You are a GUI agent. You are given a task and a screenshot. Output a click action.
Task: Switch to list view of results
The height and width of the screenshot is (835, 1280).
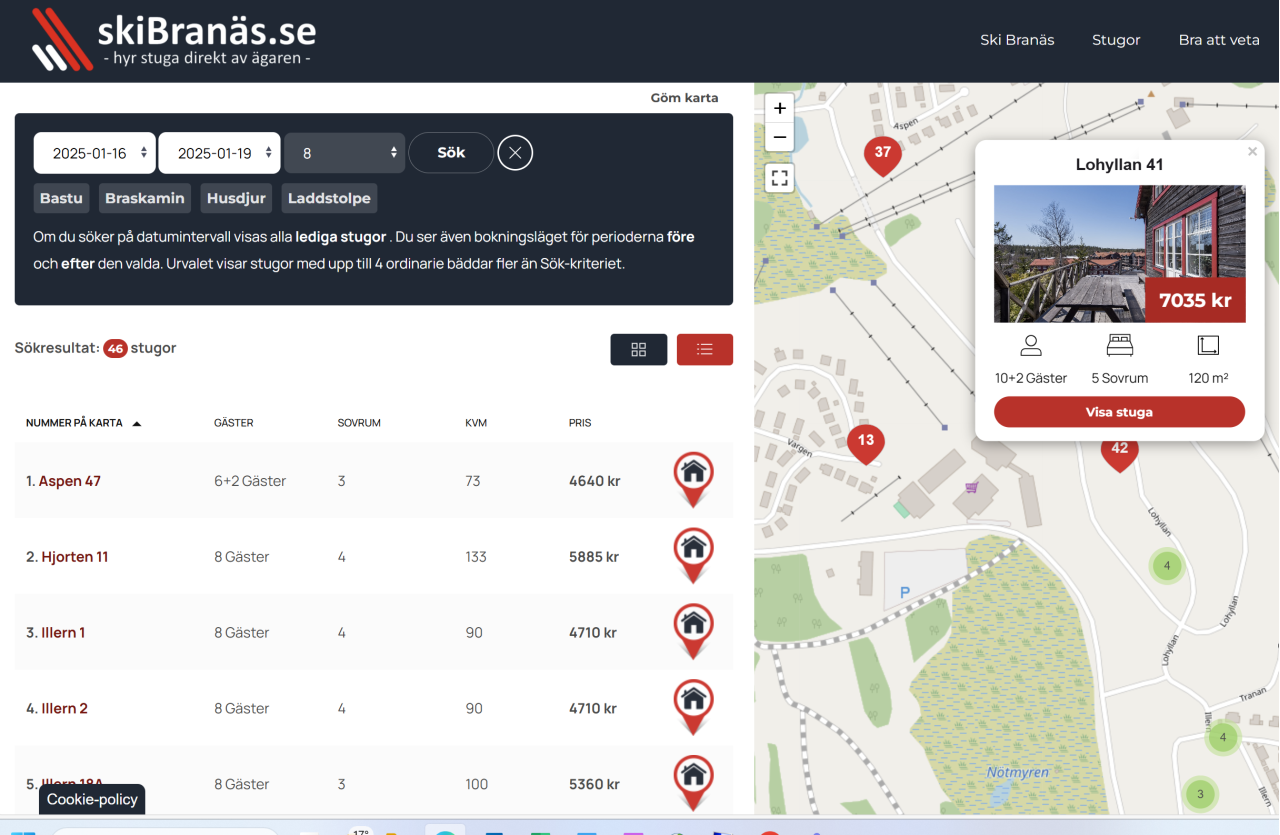tap(705, 349)
